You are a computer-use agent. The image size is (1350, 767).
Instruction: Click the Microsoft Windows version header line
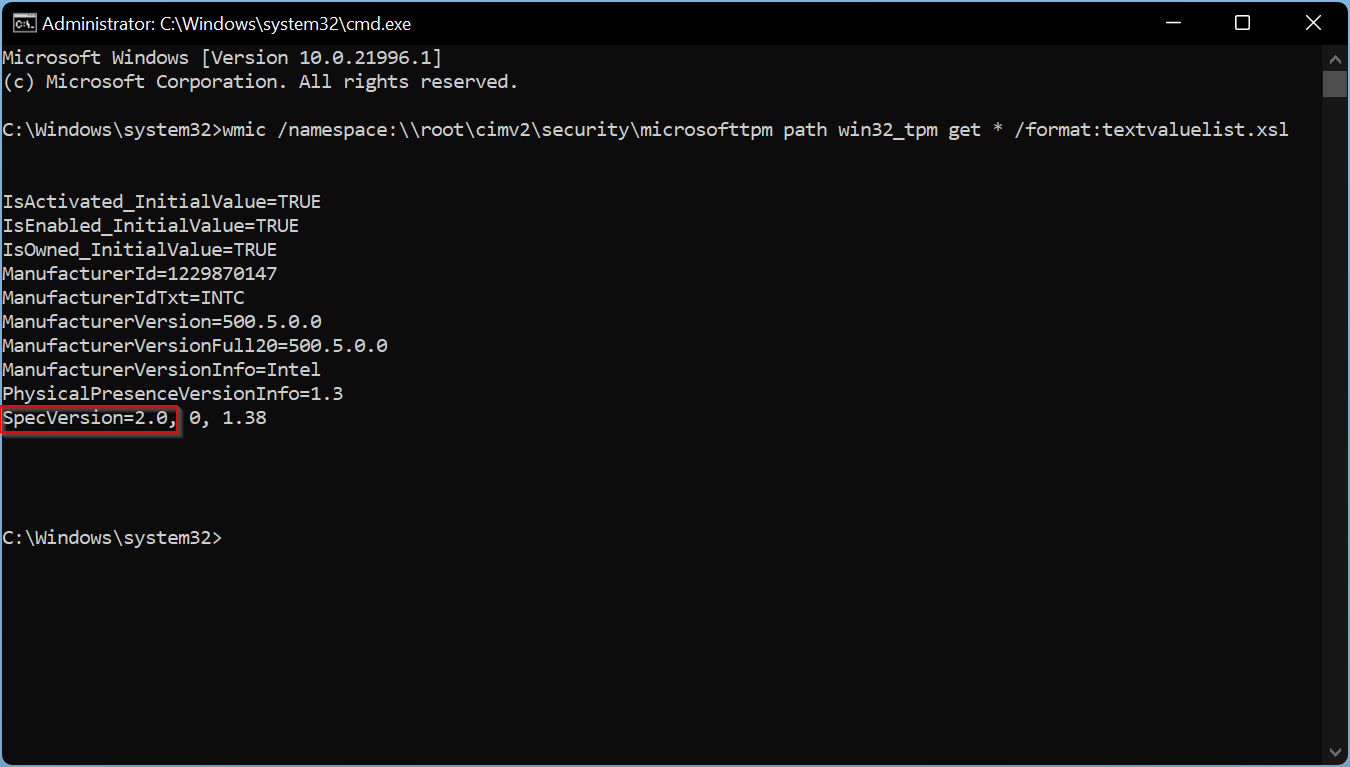pyautogui.click(x=222, y=58)
